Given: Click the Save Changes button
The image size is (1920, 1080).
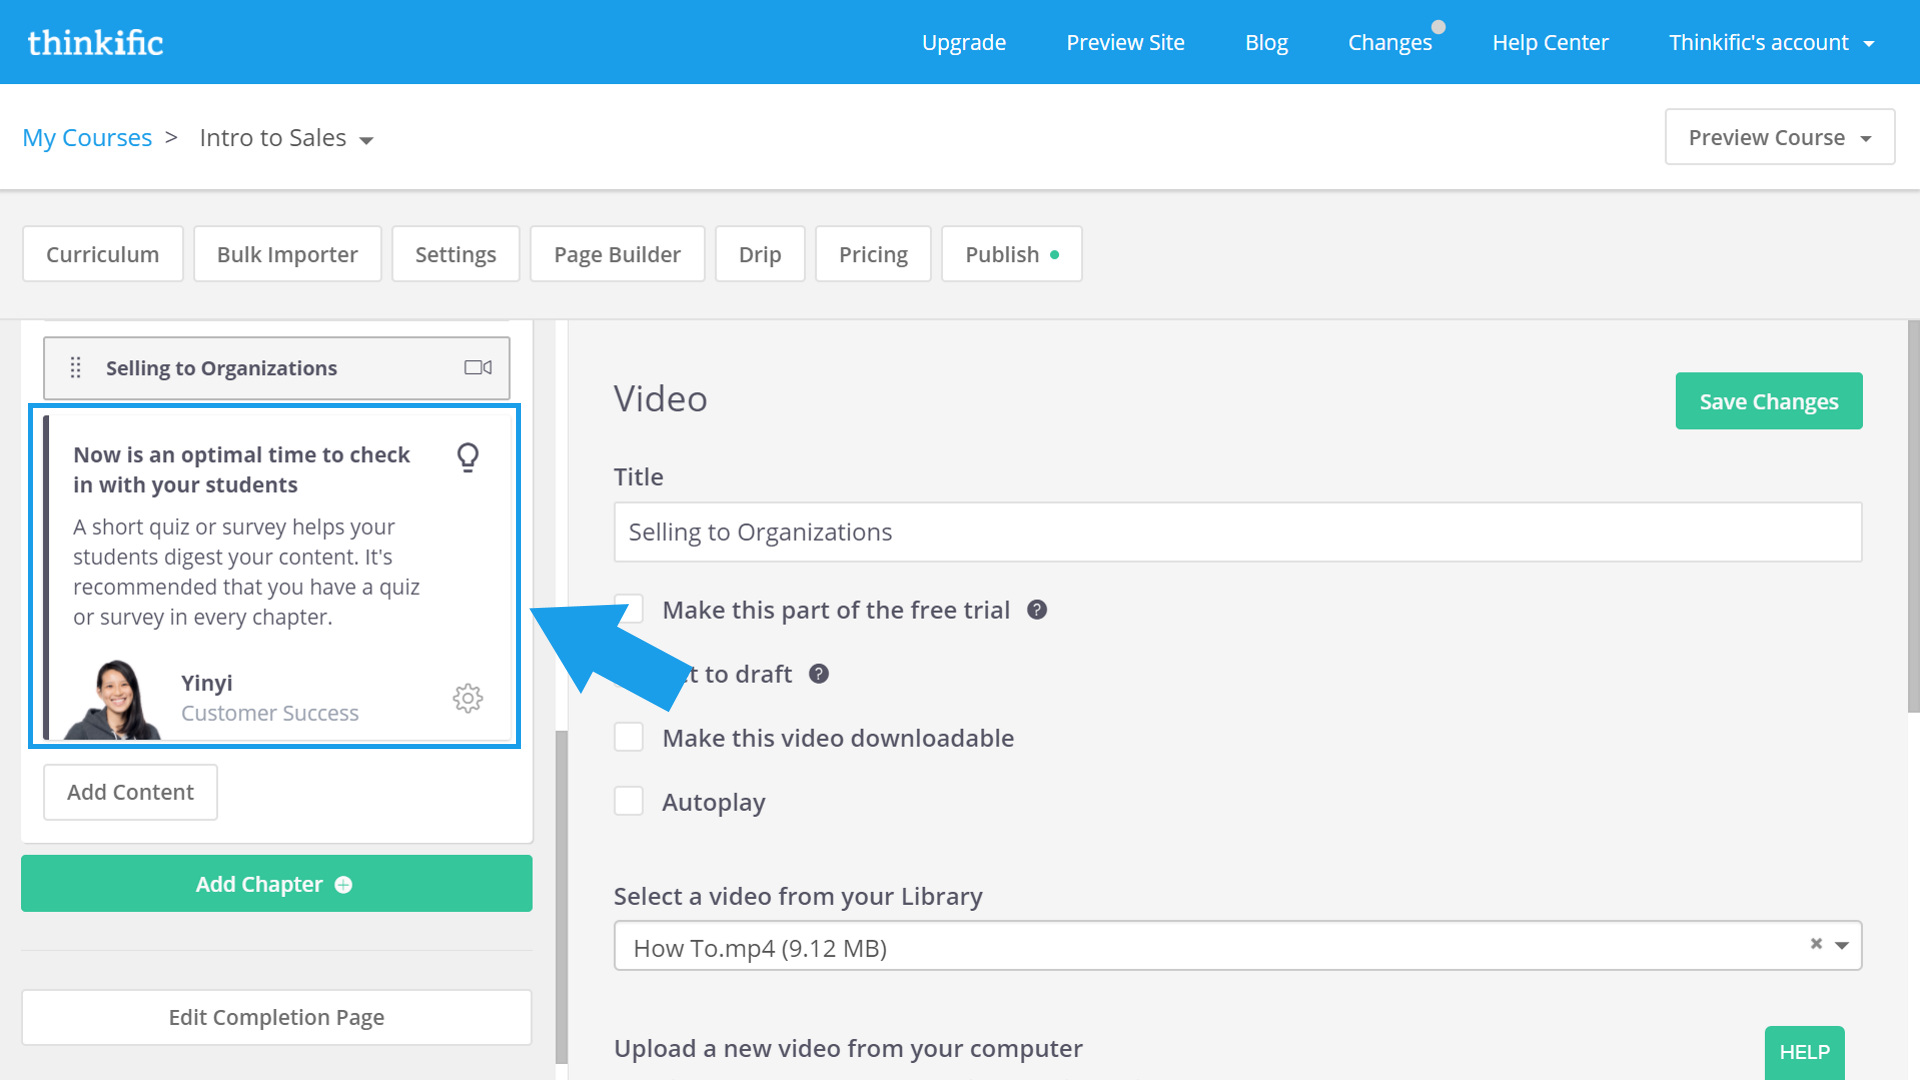Looking at the screenshot, I should pos(1768,401).
